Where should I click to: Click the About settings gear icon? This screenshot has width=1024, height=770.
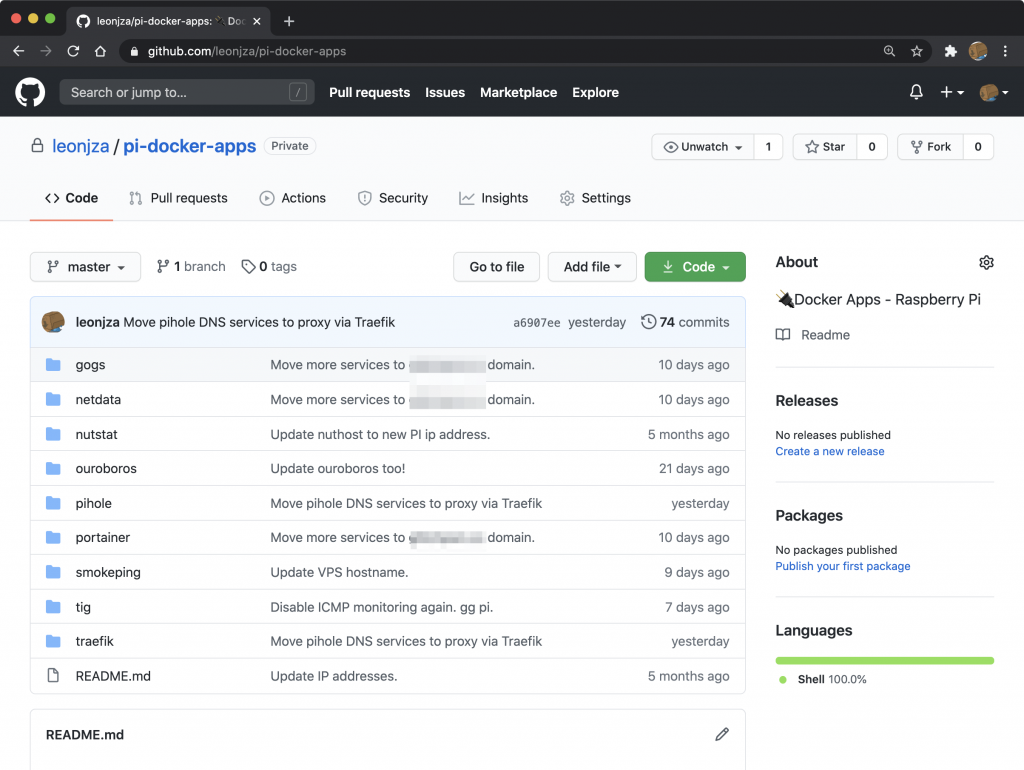click(986, 262)
